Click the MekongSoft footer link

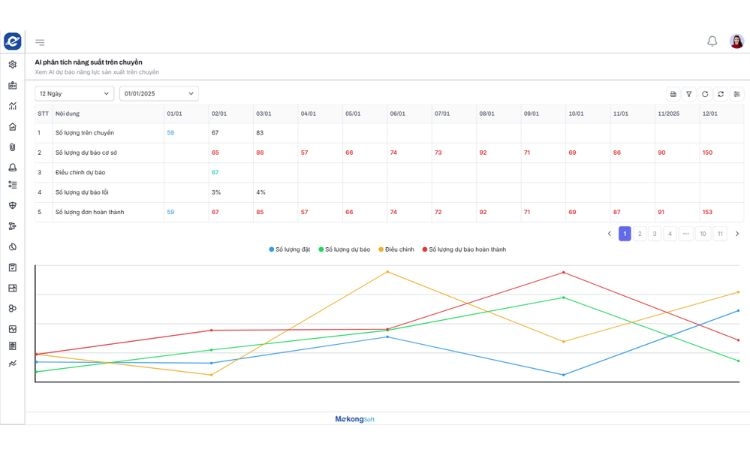point(355,419)
